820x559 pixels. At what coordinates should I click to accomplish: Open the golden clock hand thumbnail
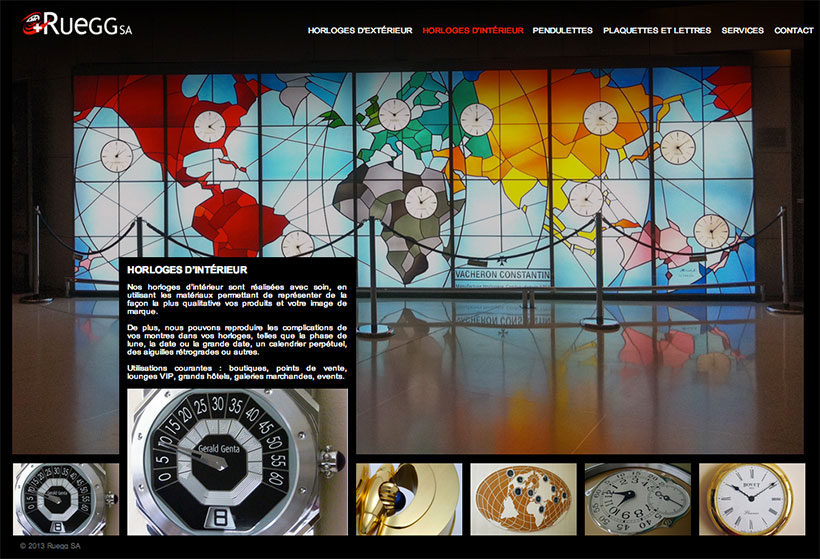[409, 499]
